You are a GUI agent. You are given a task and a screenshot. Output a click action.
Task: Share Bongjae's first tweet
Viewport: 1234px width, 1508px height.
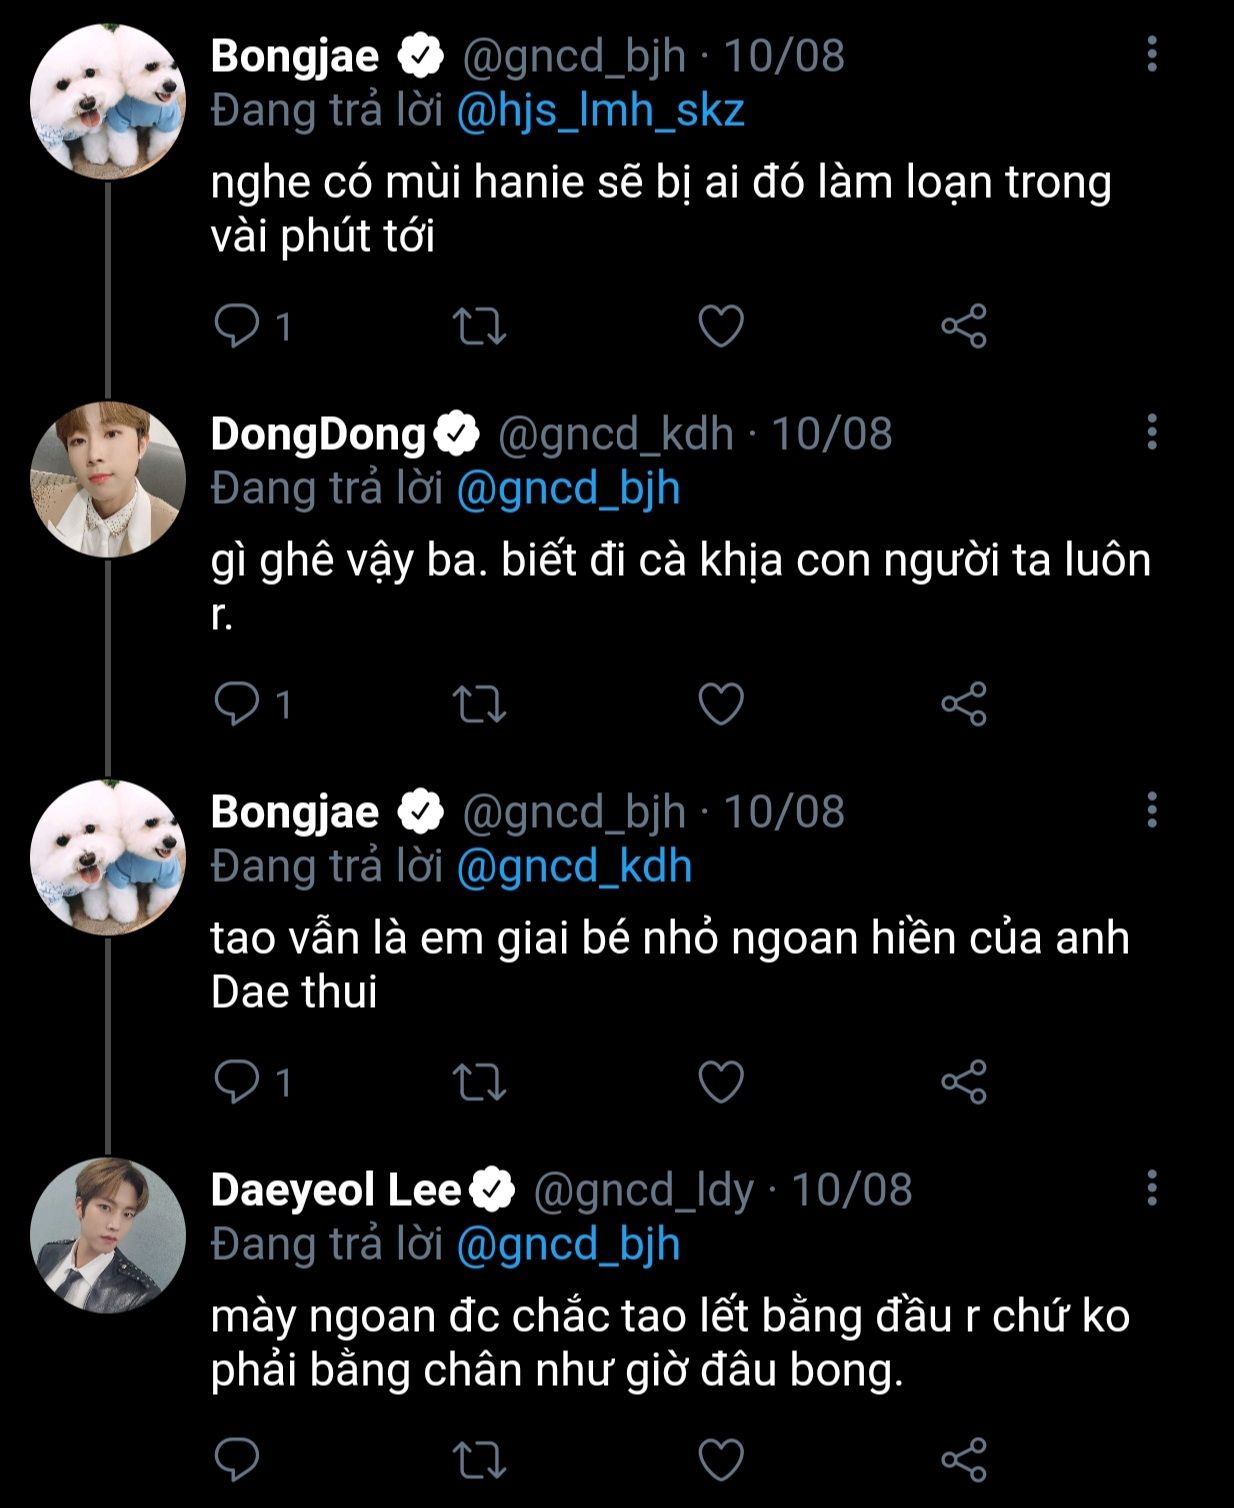pyautogui.click(x=964, y=326)
